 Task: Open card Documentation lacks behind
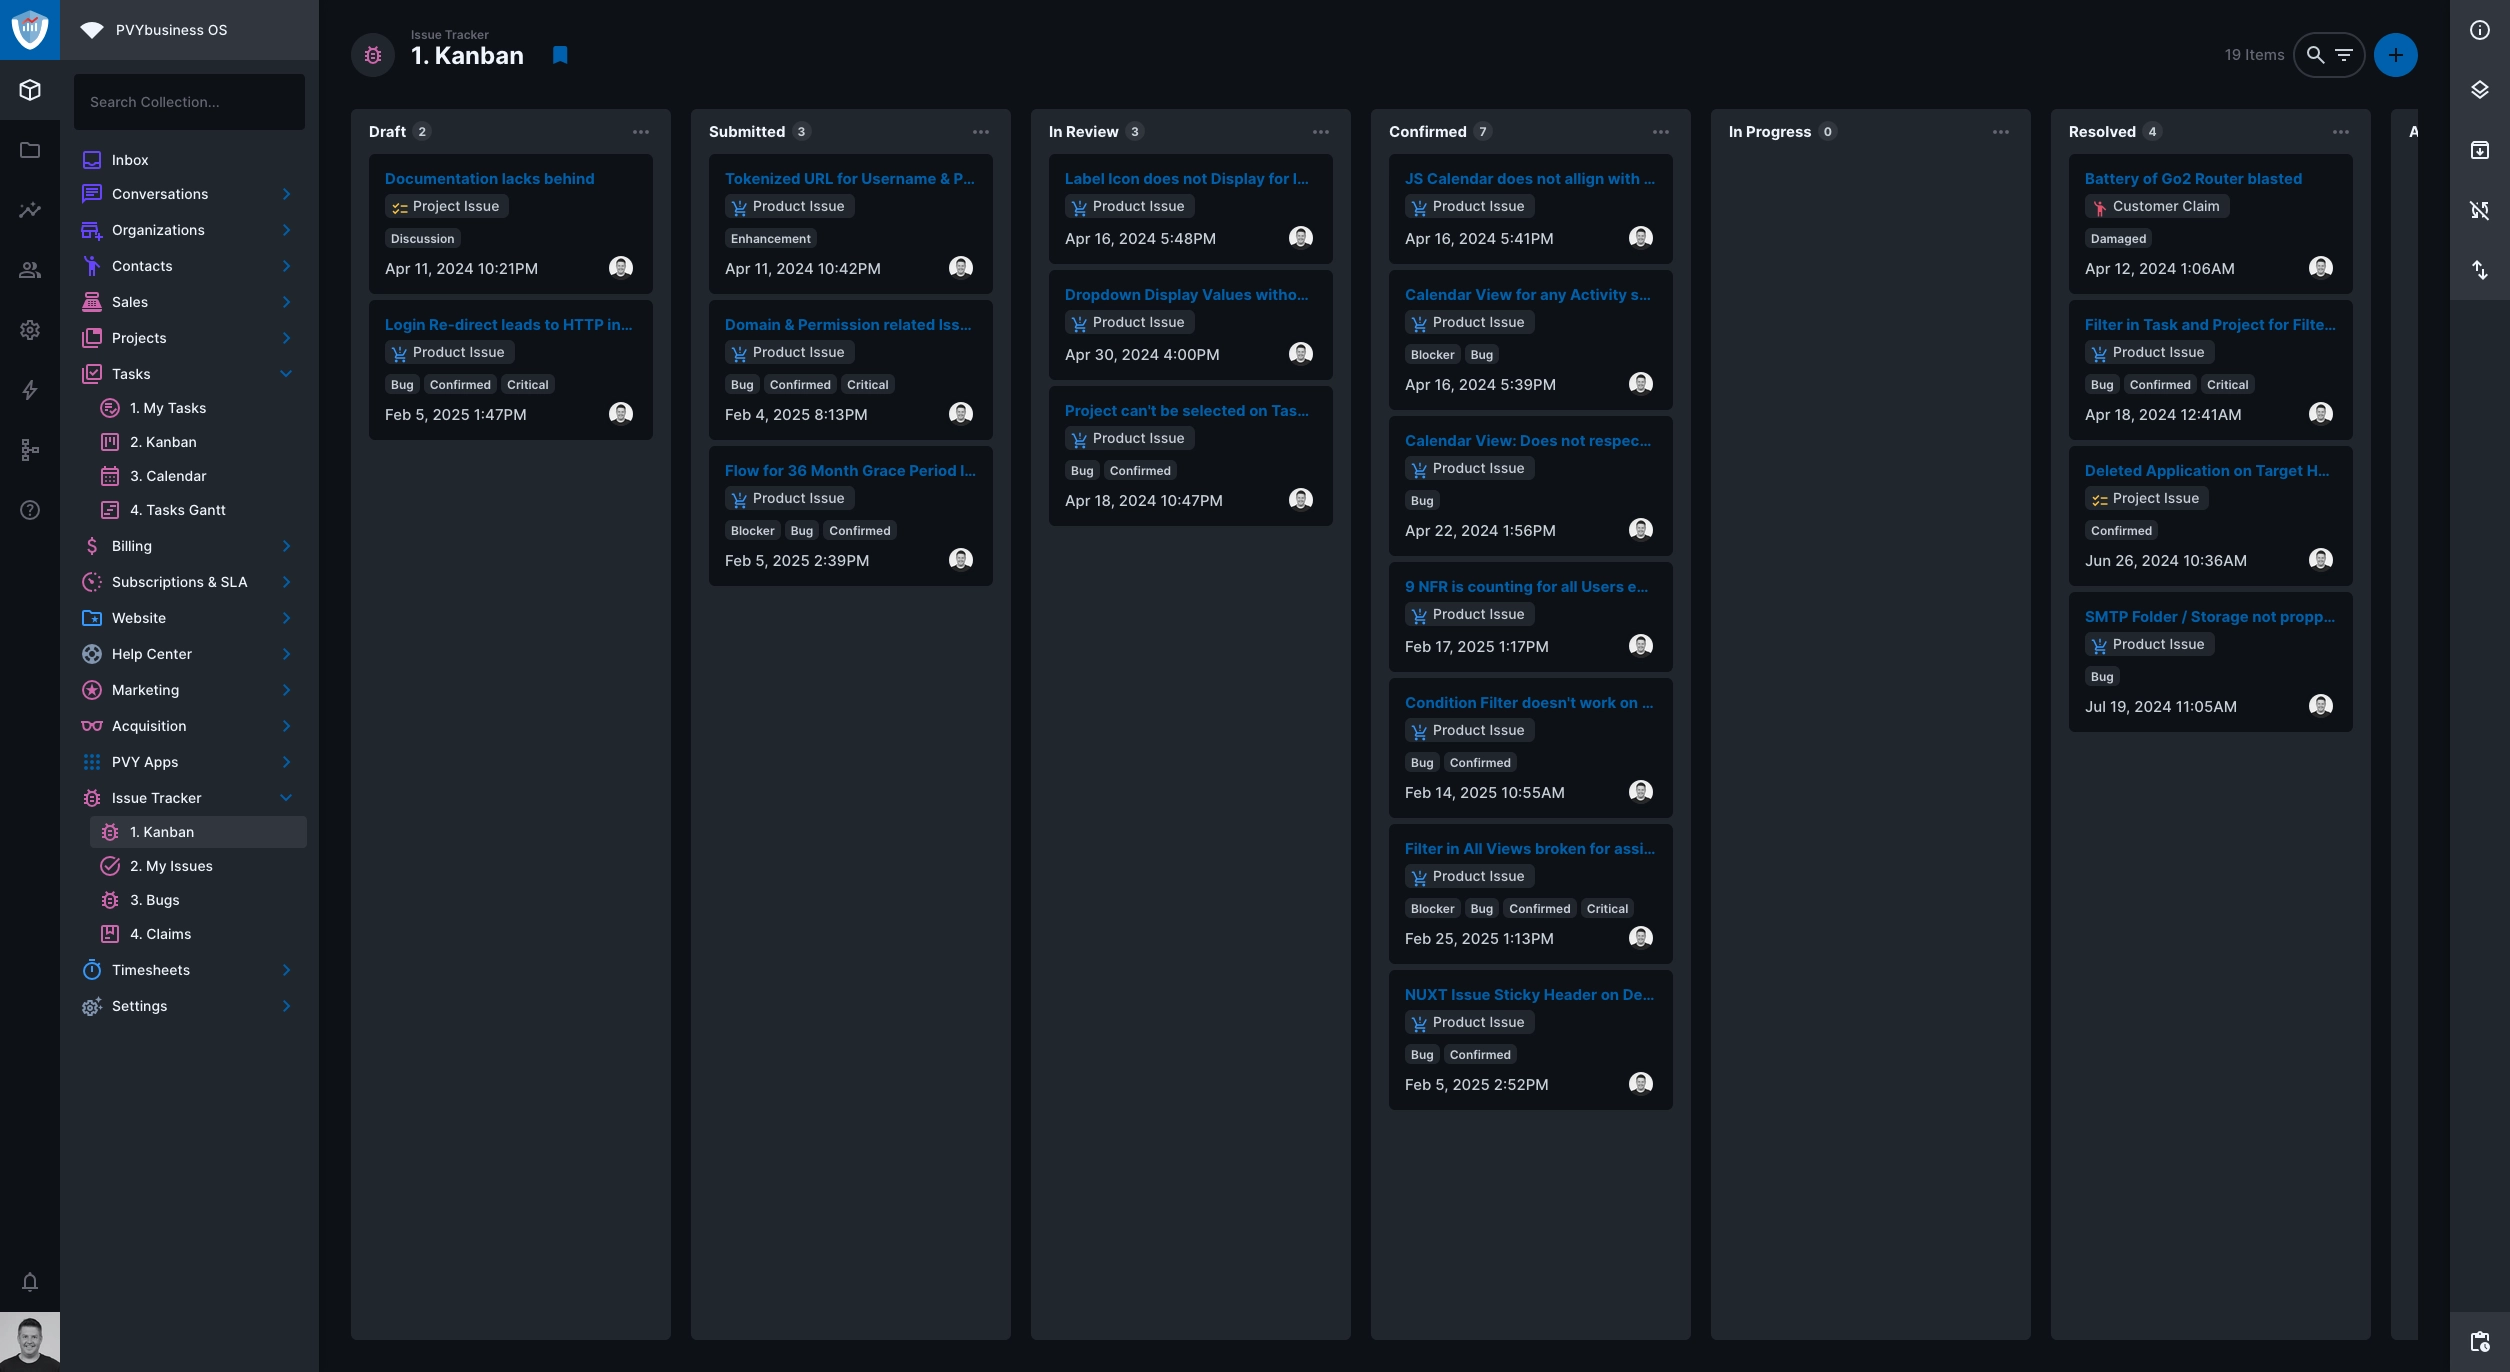(511, 224)
